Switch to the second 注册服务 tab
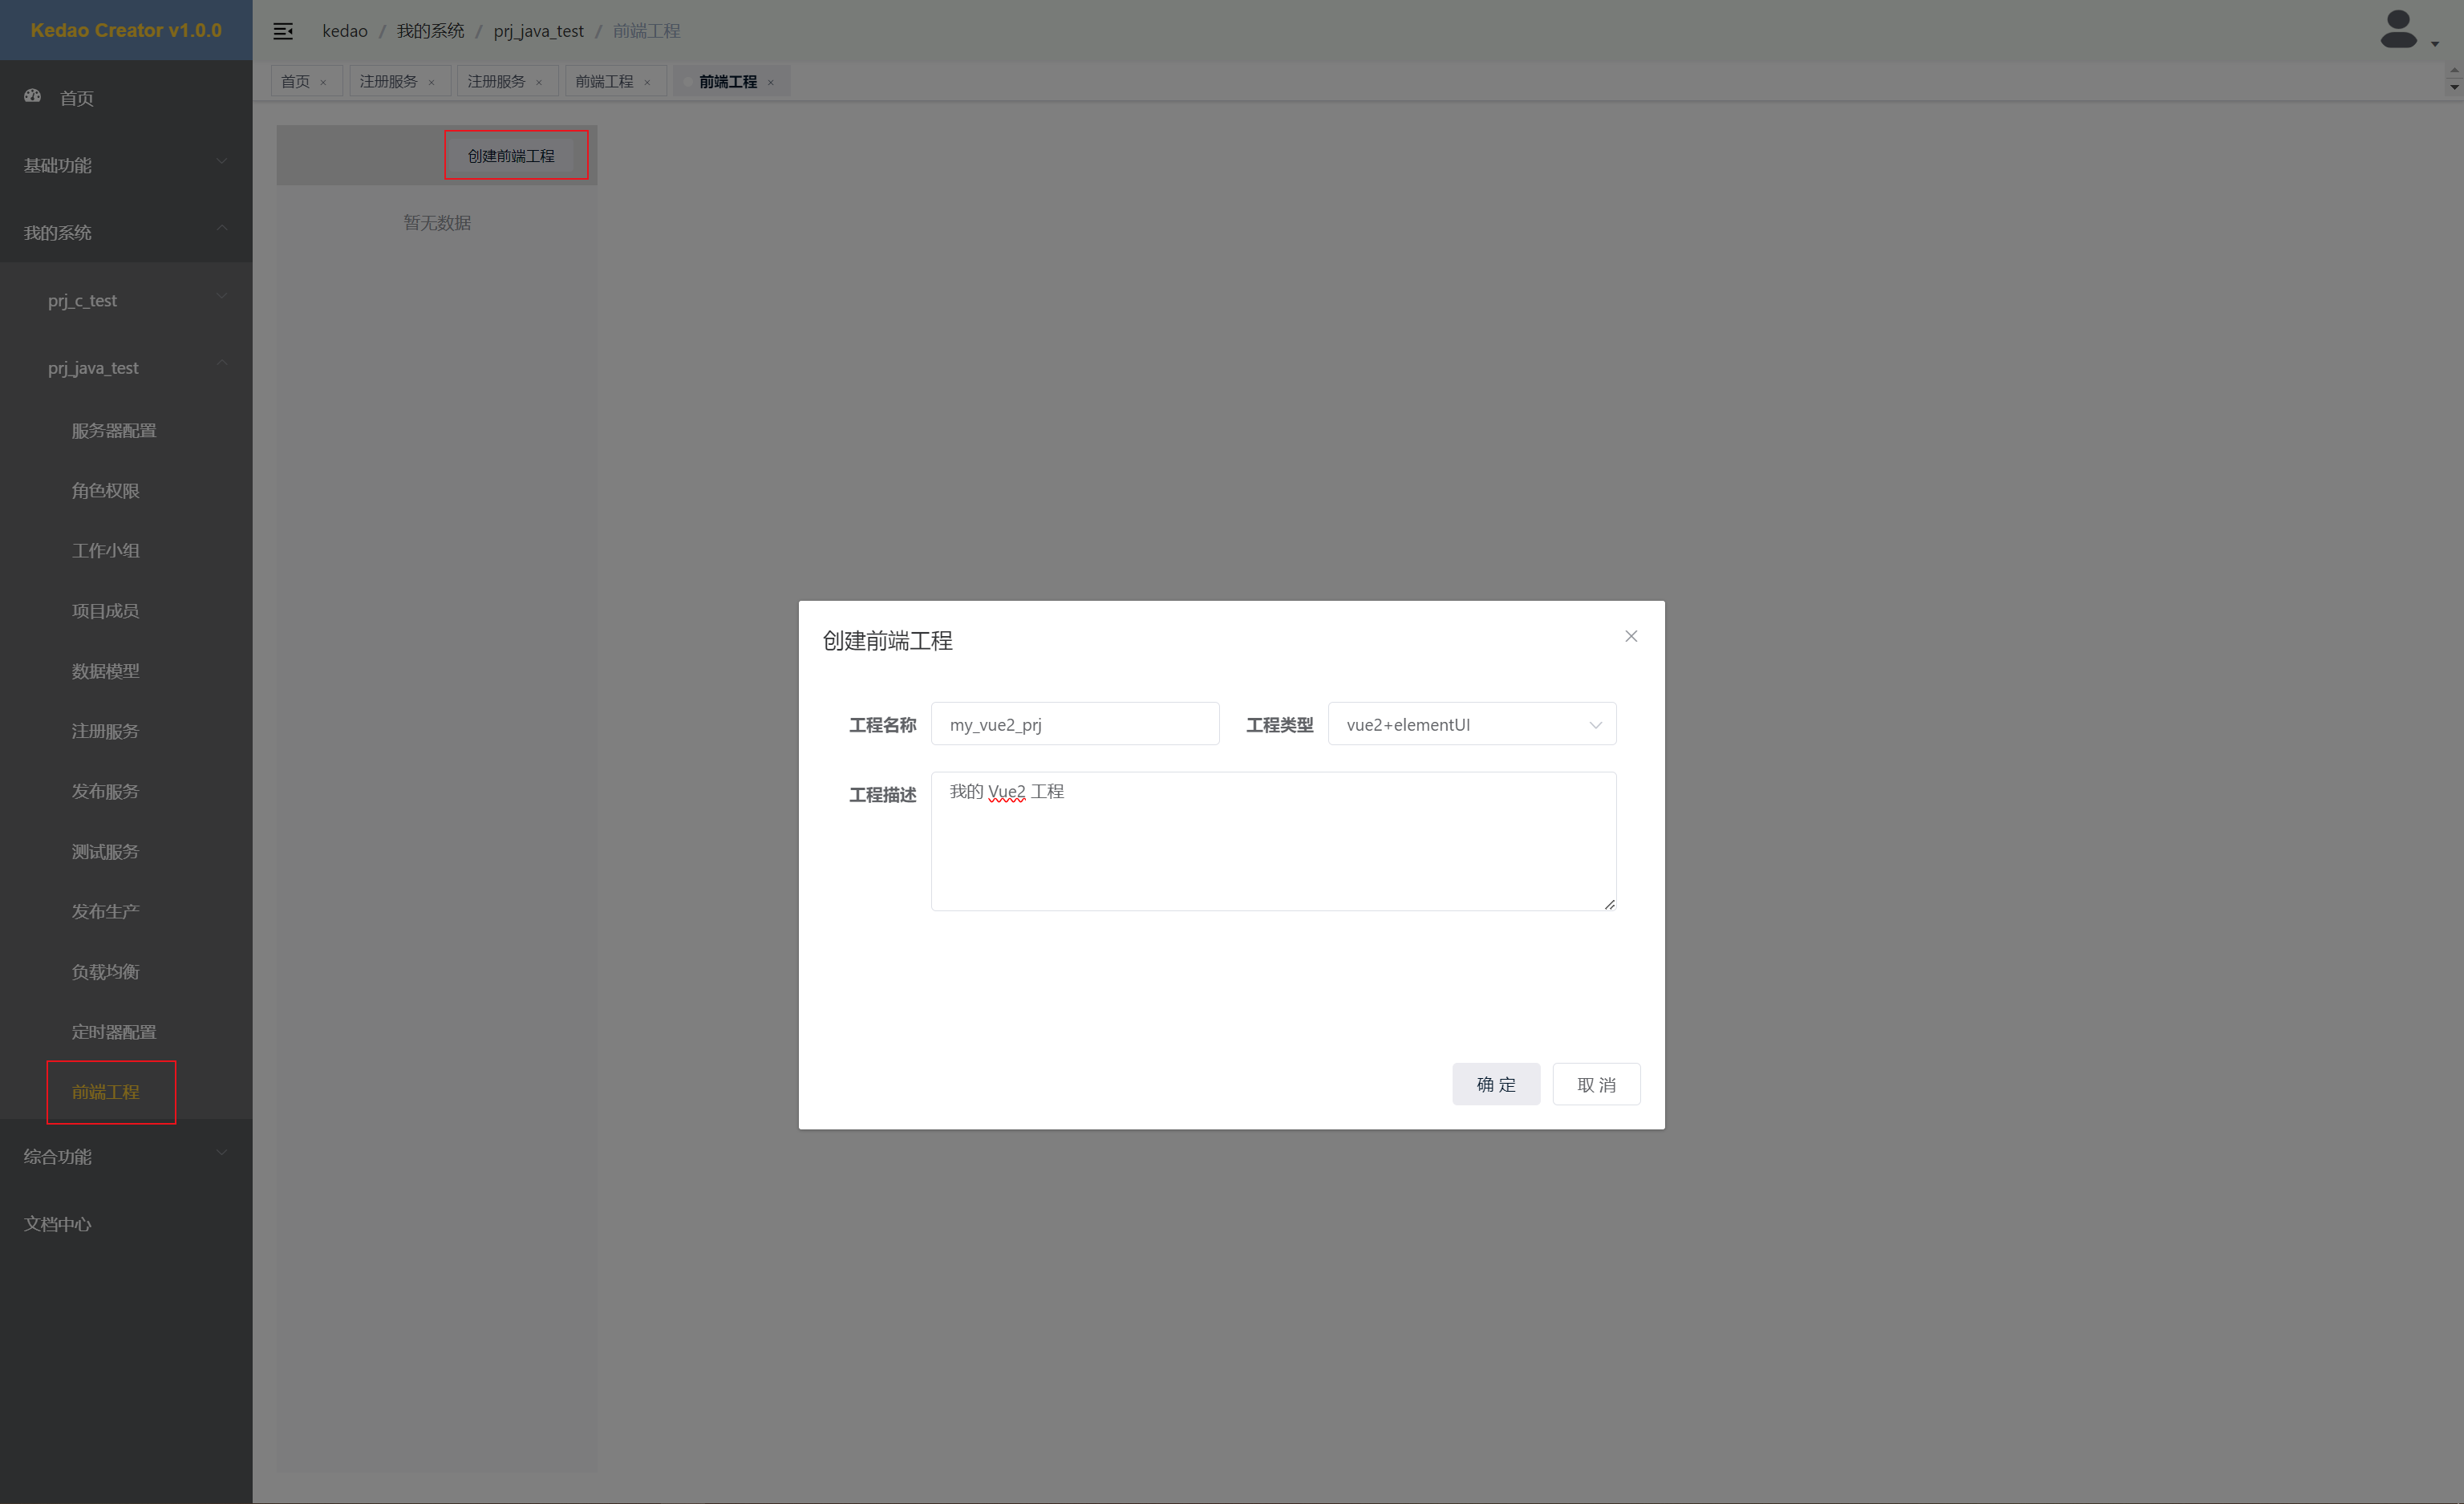This screenshot has height=1504, width=2464. pyautogui.click(x=496, y=82)
